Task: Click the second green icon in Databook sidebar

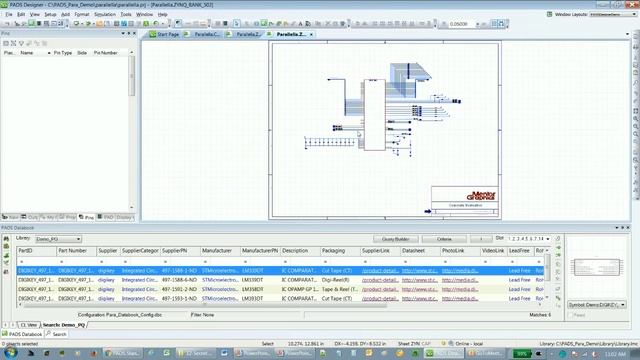Action: 6,247
